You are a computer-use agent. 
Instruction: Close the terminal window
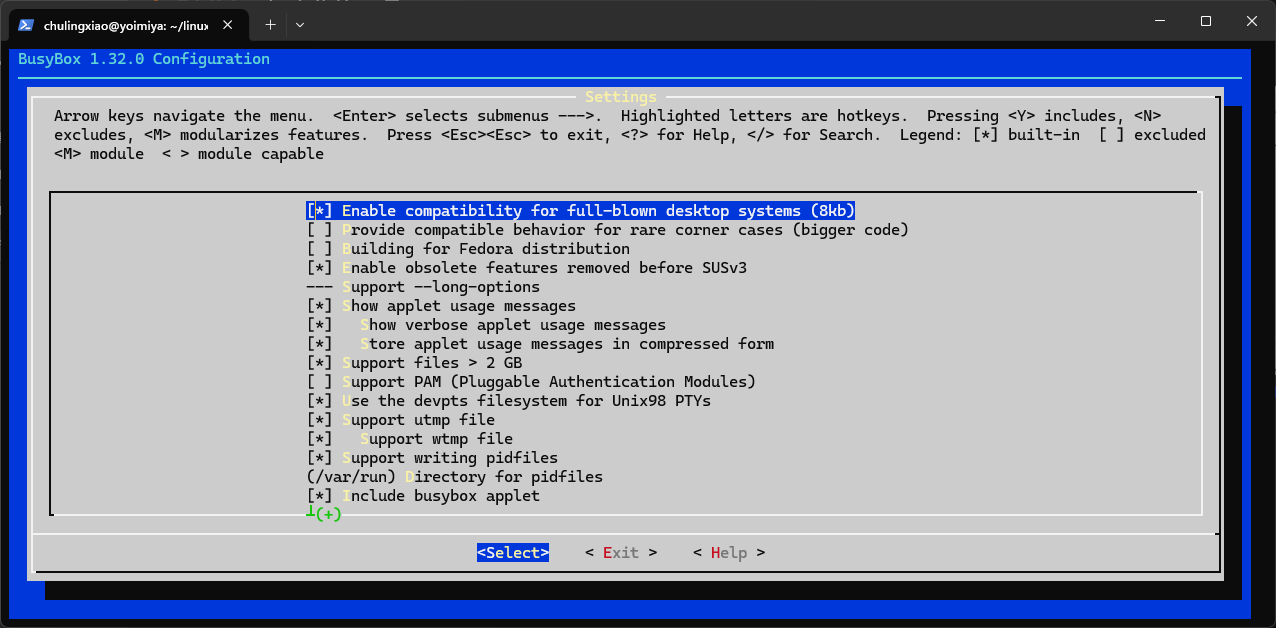point(1251,21)
